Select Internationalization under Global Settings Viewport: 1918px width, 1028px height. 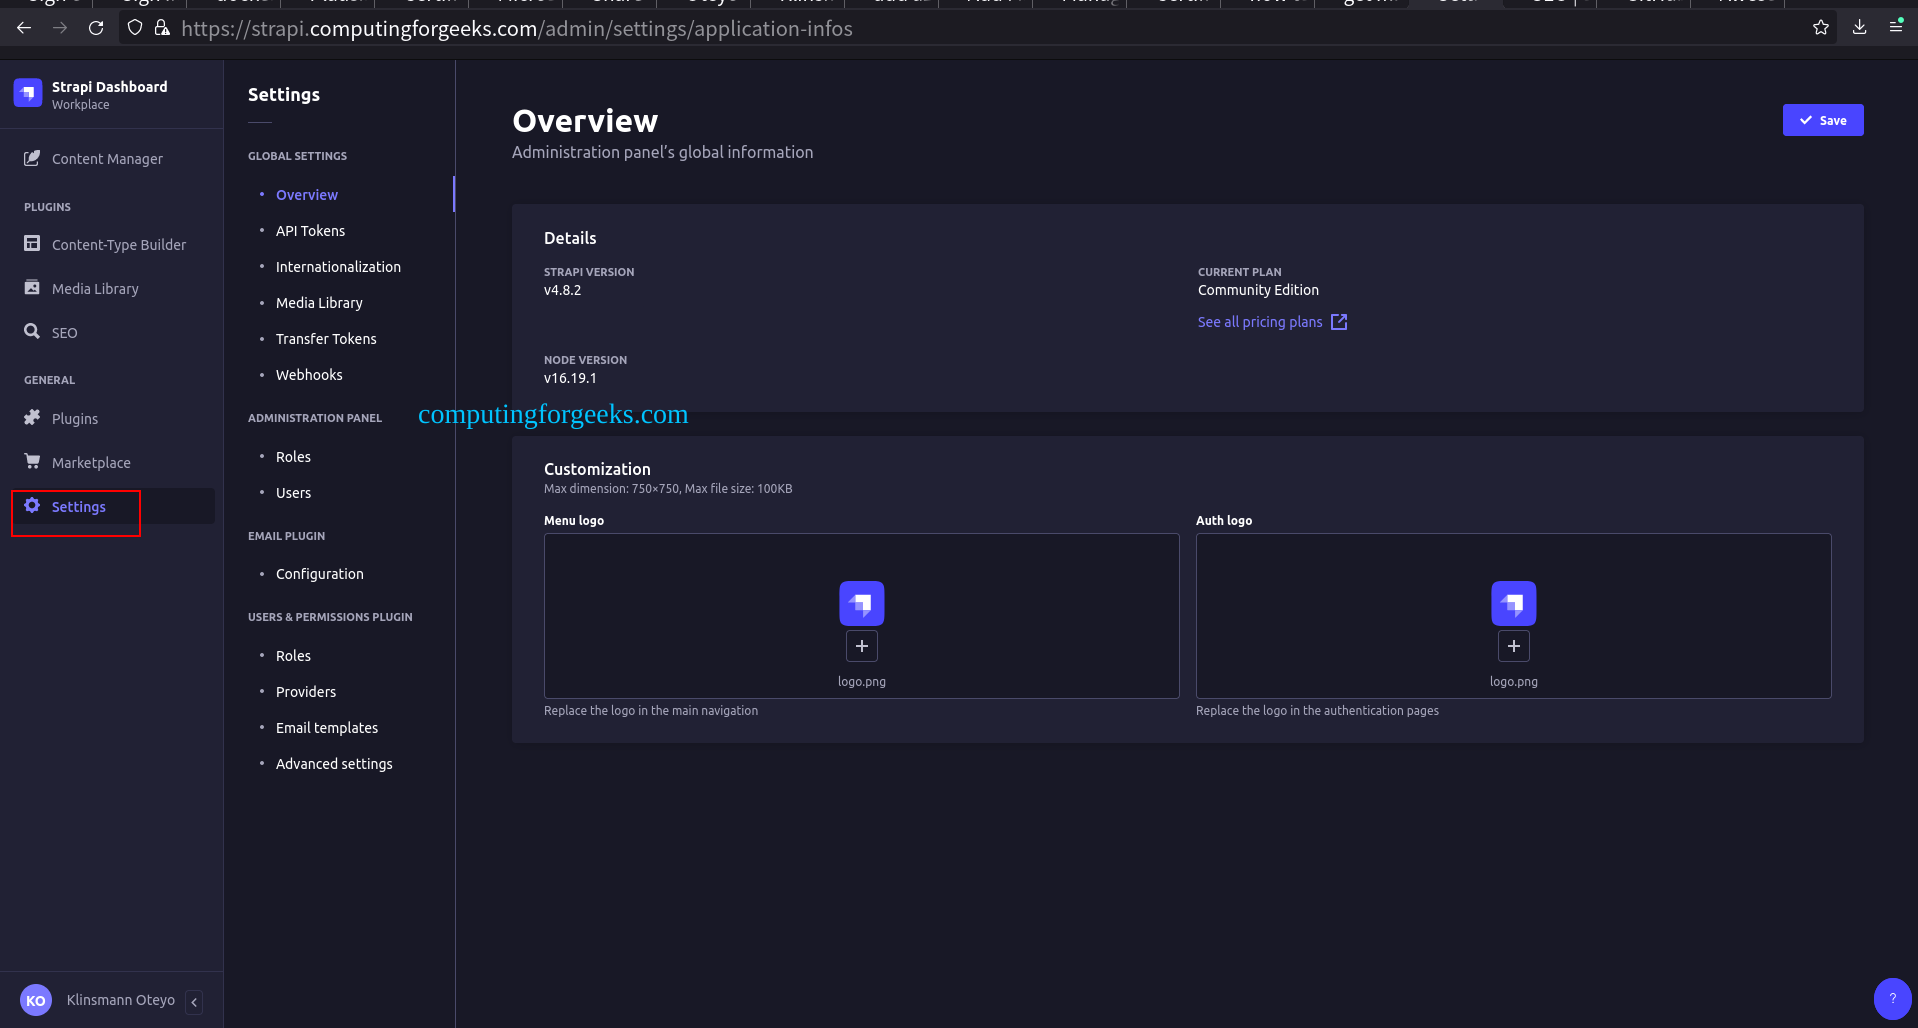pyautogui.click(x=338, y=266)
